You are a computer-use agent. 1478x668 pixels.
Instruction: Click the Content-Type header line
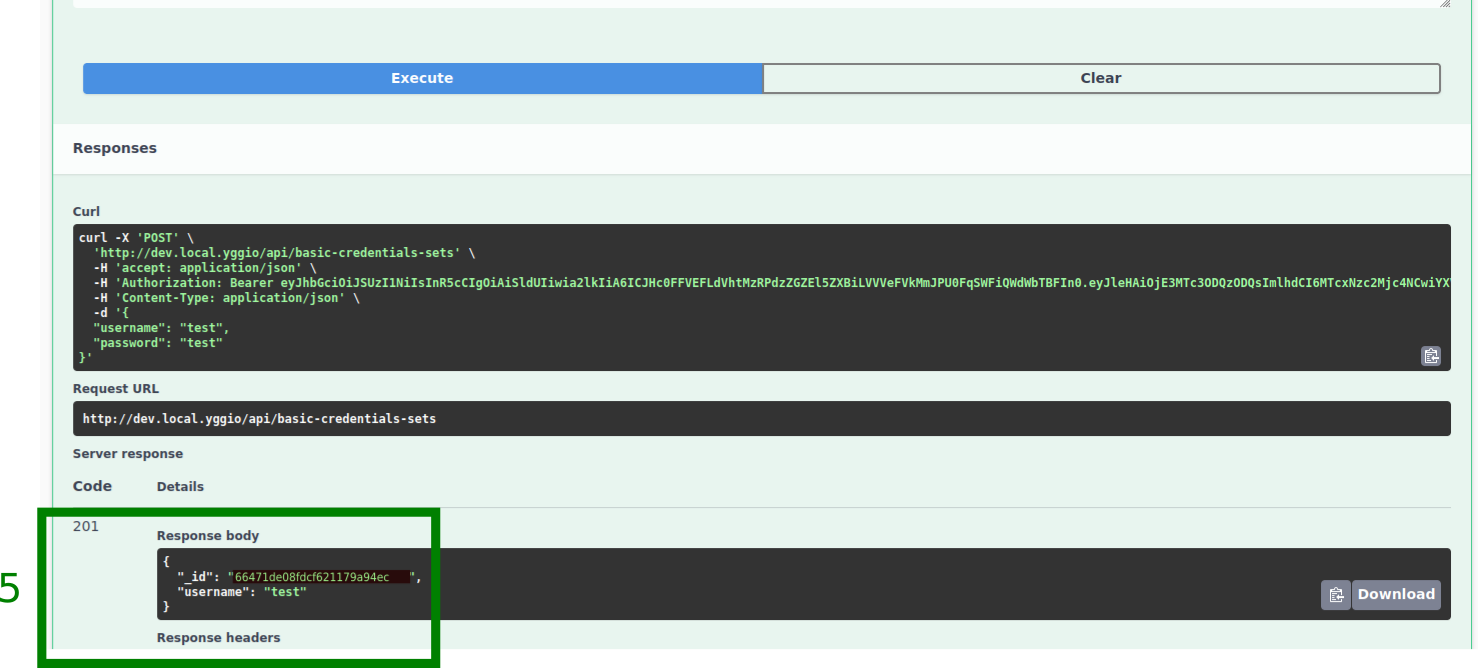[x=226, y=298]
